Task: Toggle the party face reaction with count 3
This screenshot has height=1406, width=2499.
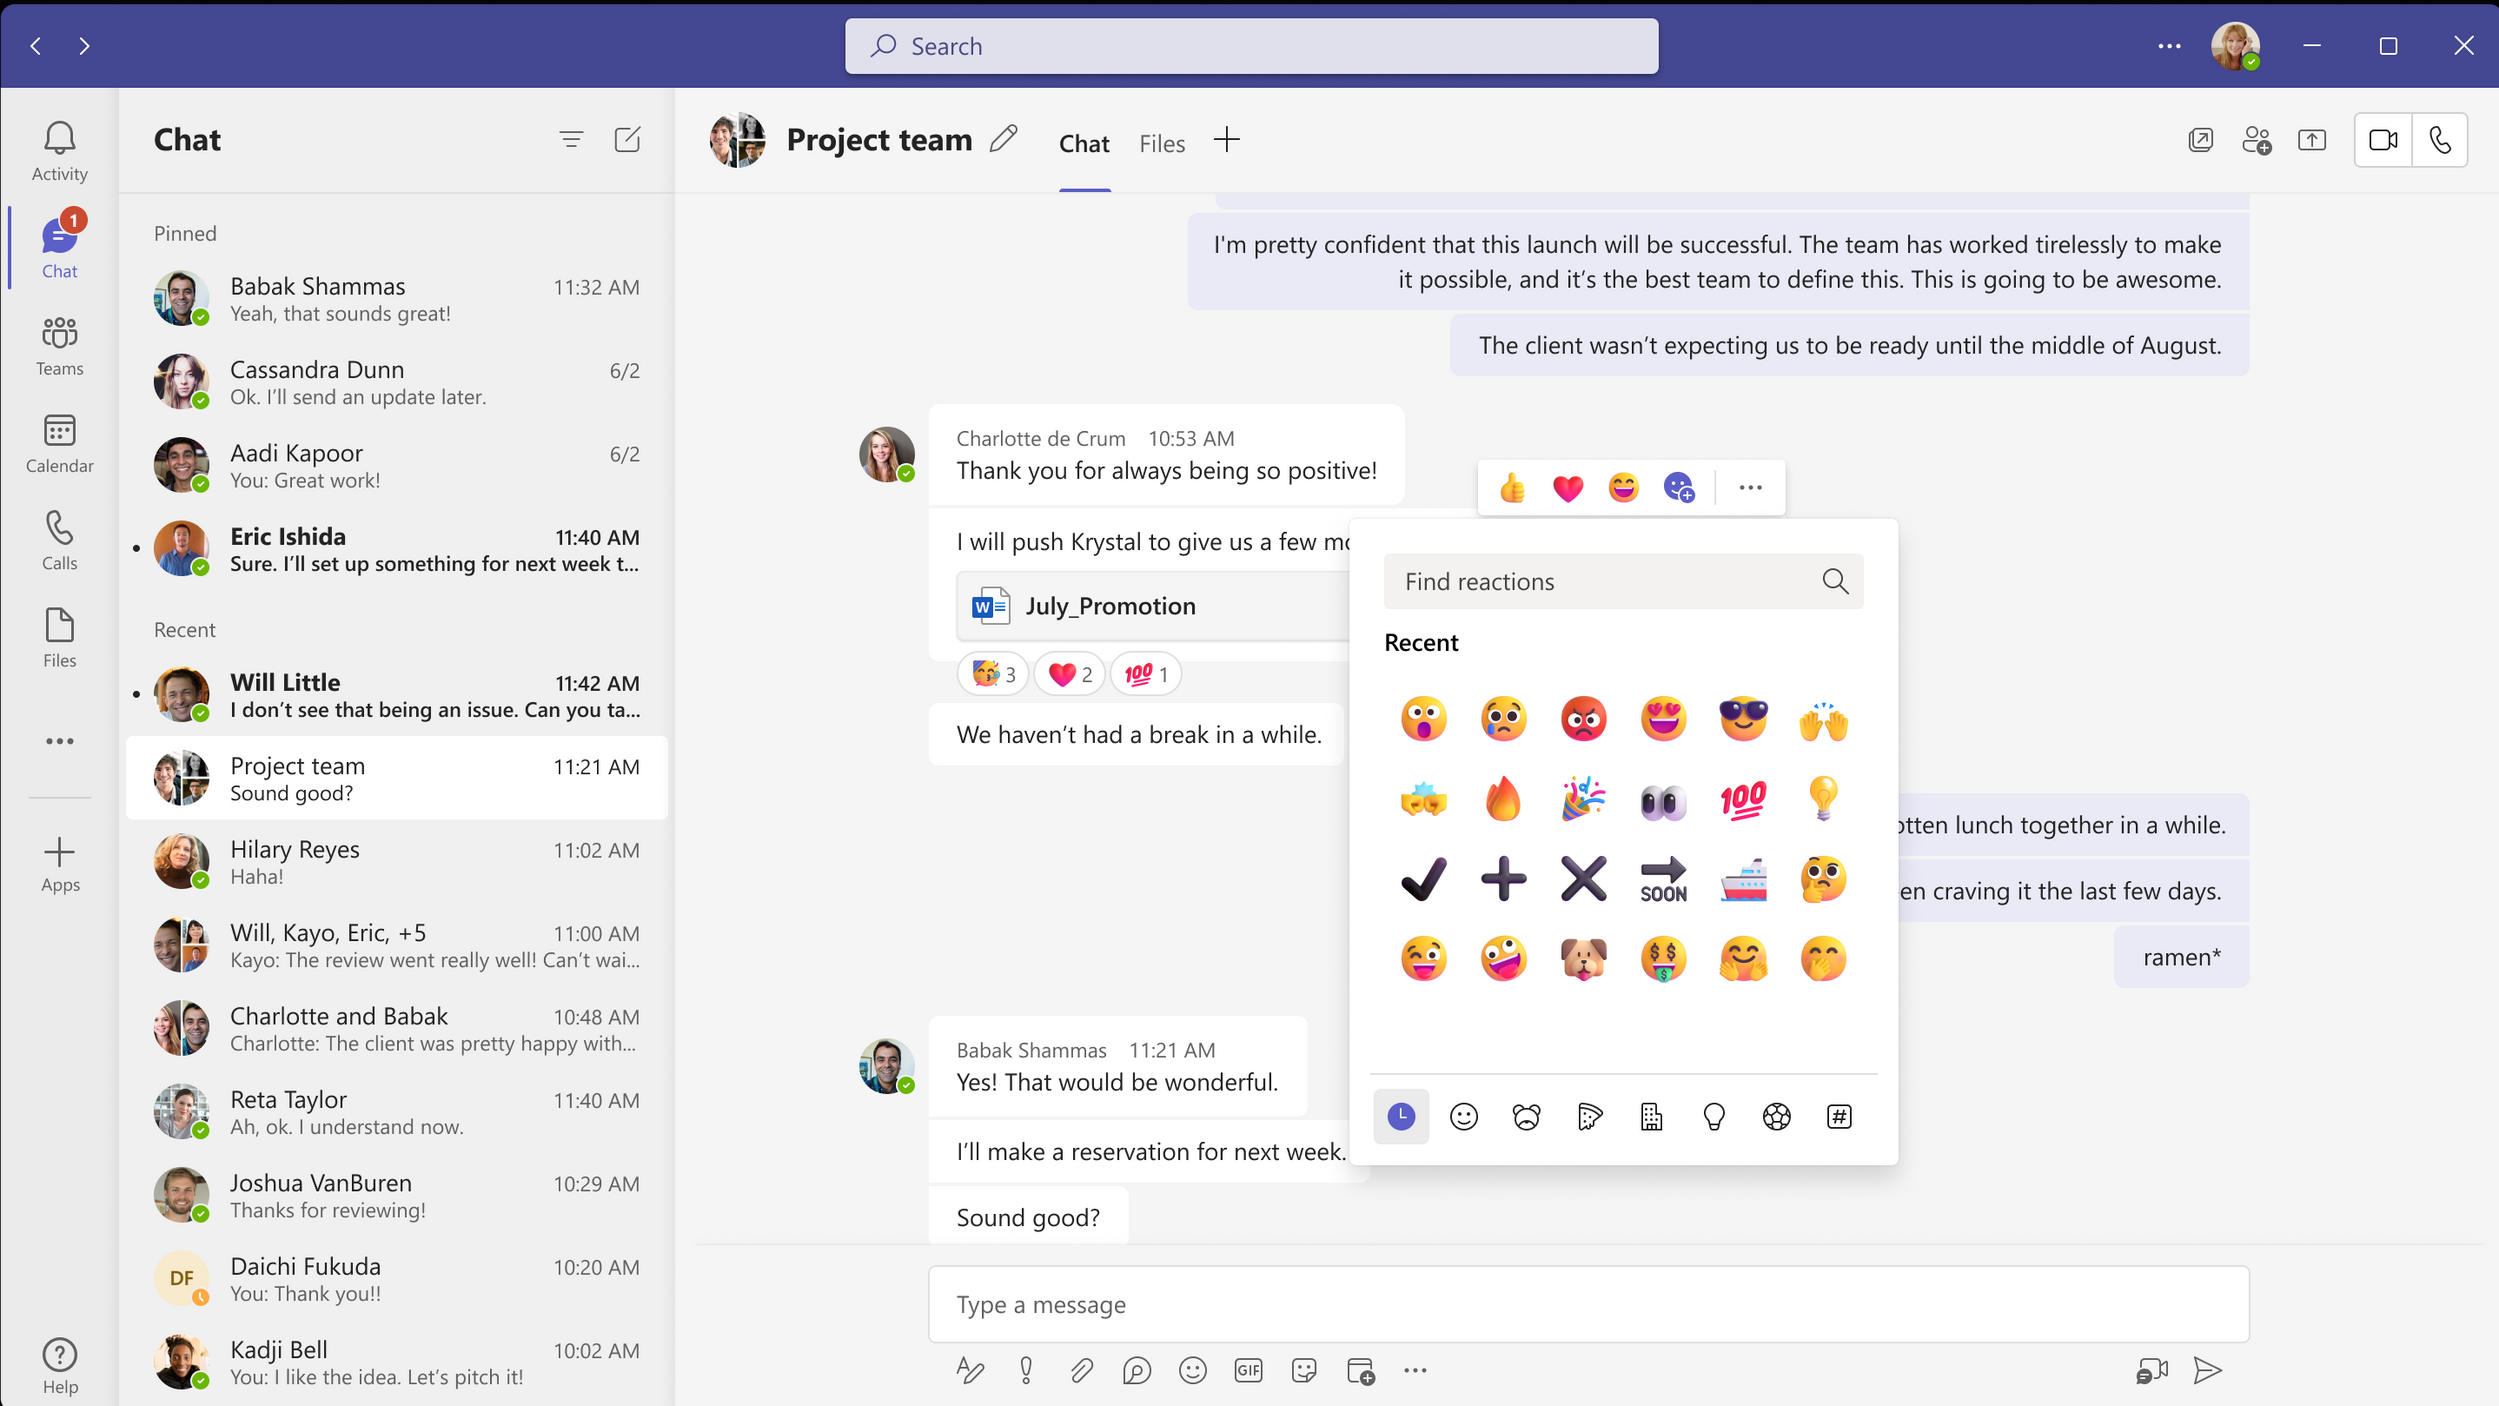Action: click(x=993, y=674)
